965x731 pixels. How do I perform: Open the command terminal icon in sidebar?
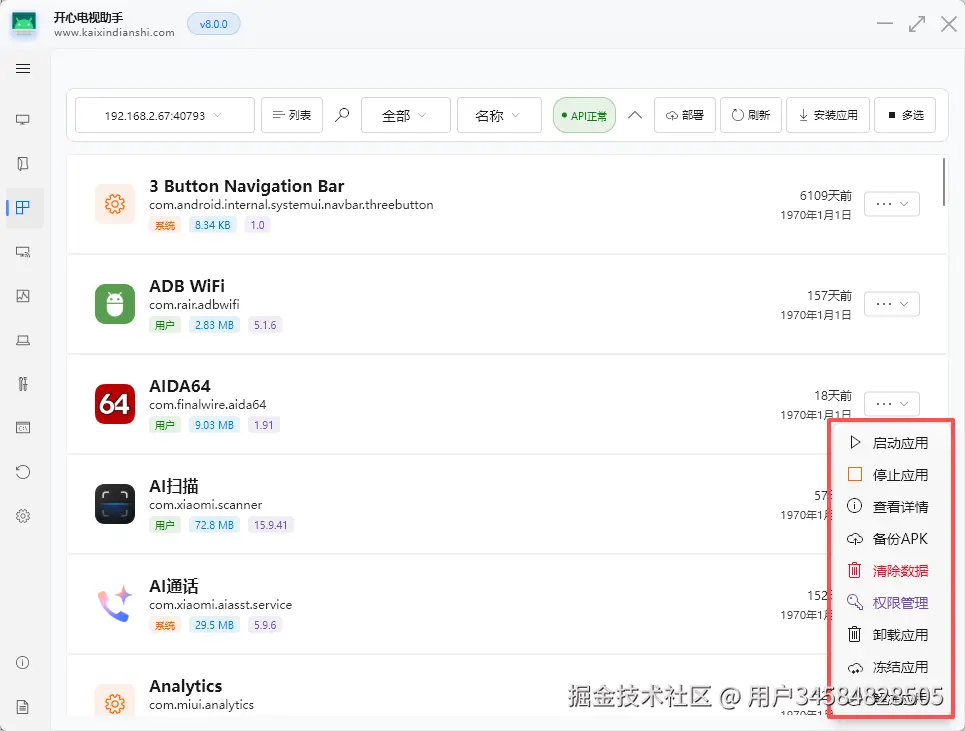pos(23,428)
